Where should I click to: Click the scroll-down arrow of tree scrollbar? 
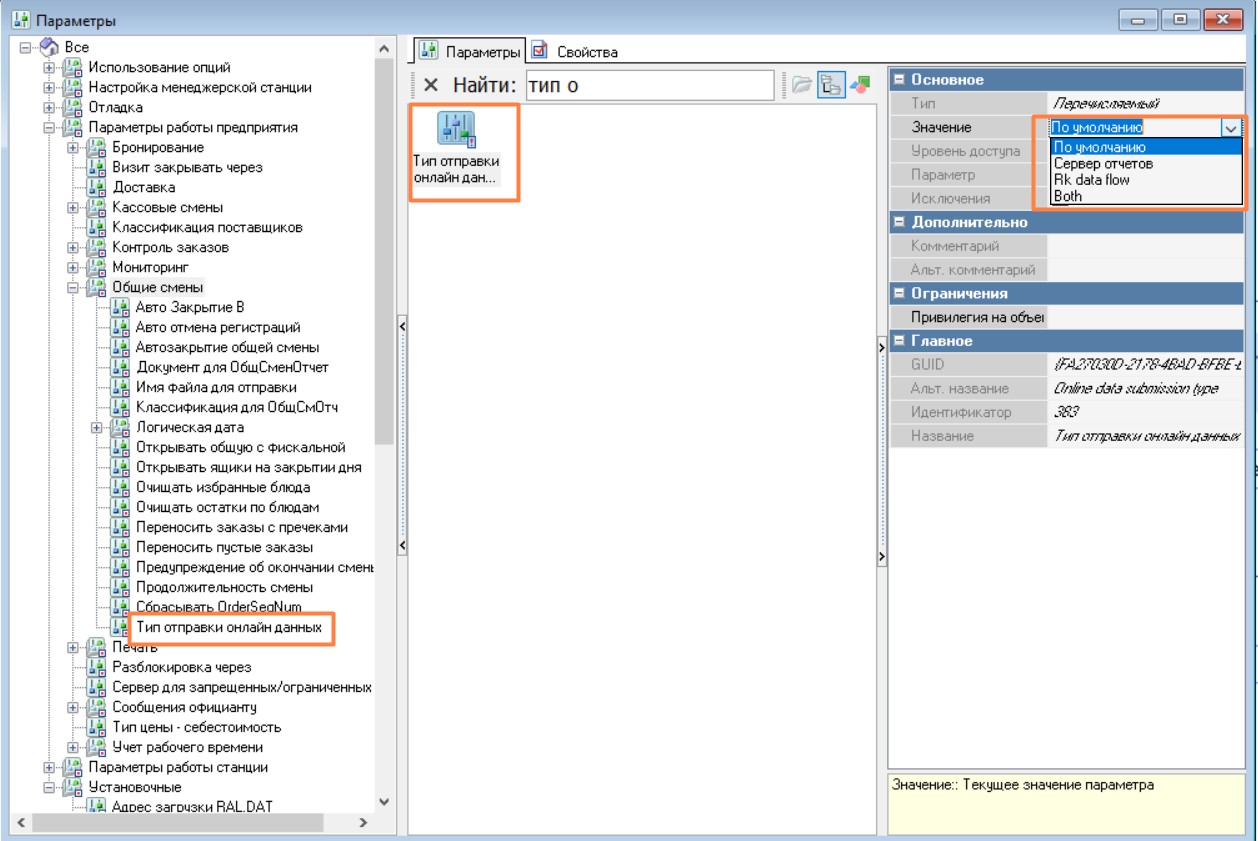[x=385, y=802]
